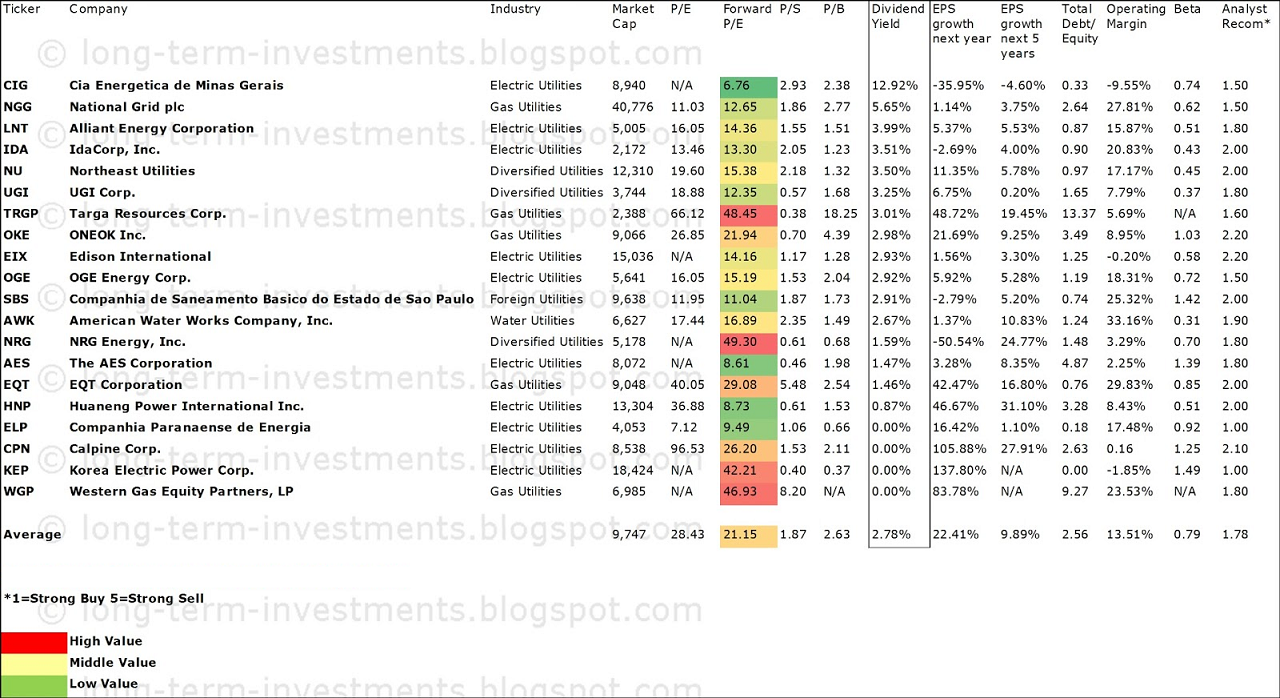Click AWK operating margin 33.16%

1128,321
